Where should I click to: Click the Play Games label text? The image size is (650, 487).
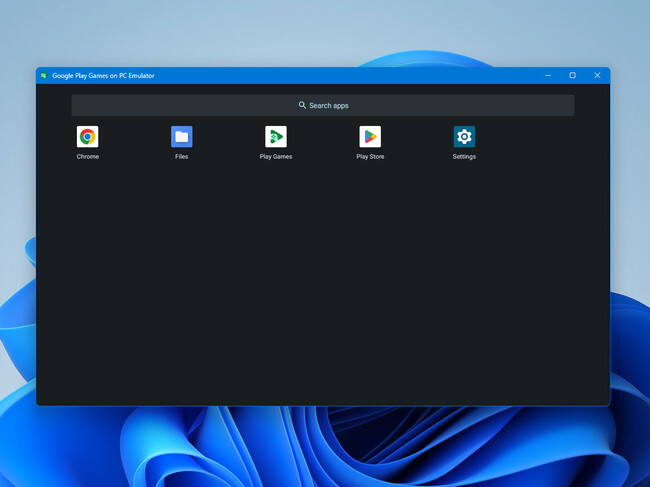[x=276, y=157]
